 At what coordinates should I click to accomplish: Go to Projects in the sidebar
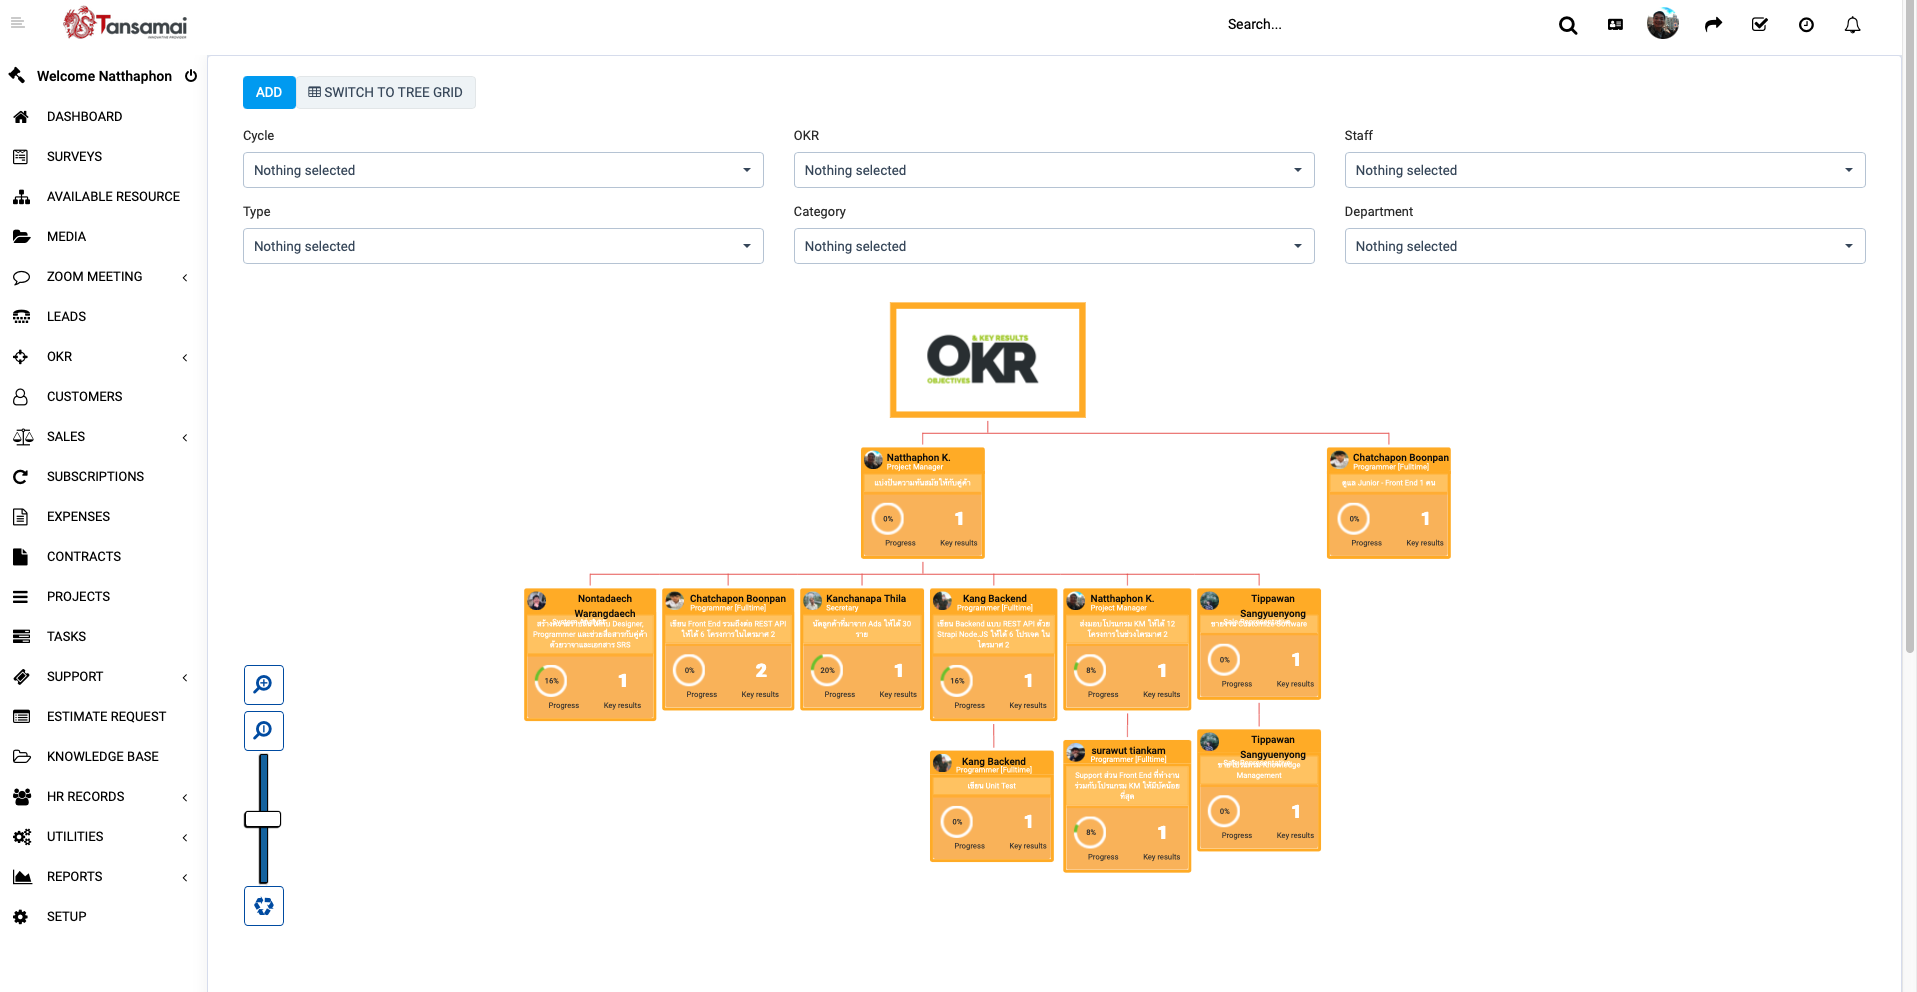(78, 597)
